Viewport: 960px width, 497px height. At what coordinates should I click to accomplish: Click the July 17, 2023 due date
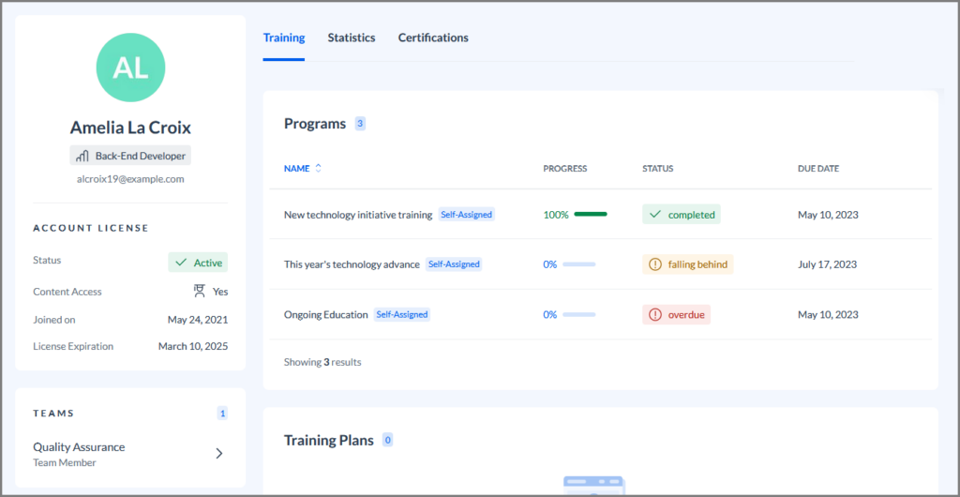(x=827, y=264)
